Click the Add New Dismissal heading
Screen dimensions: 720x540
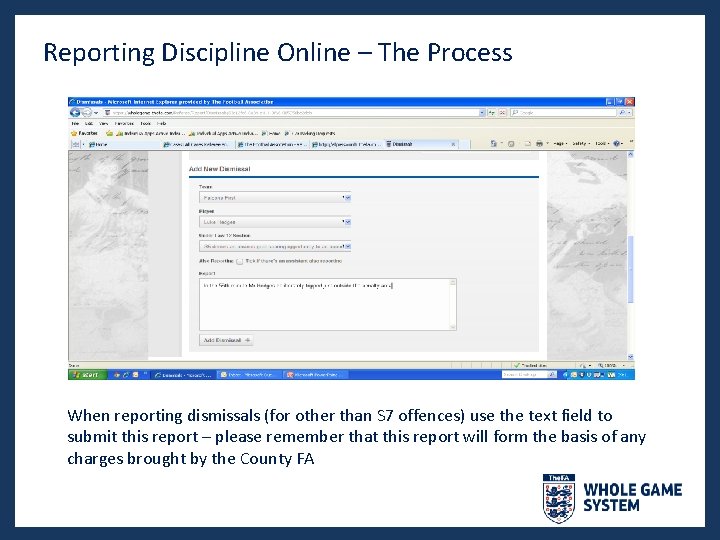(219, 169)
